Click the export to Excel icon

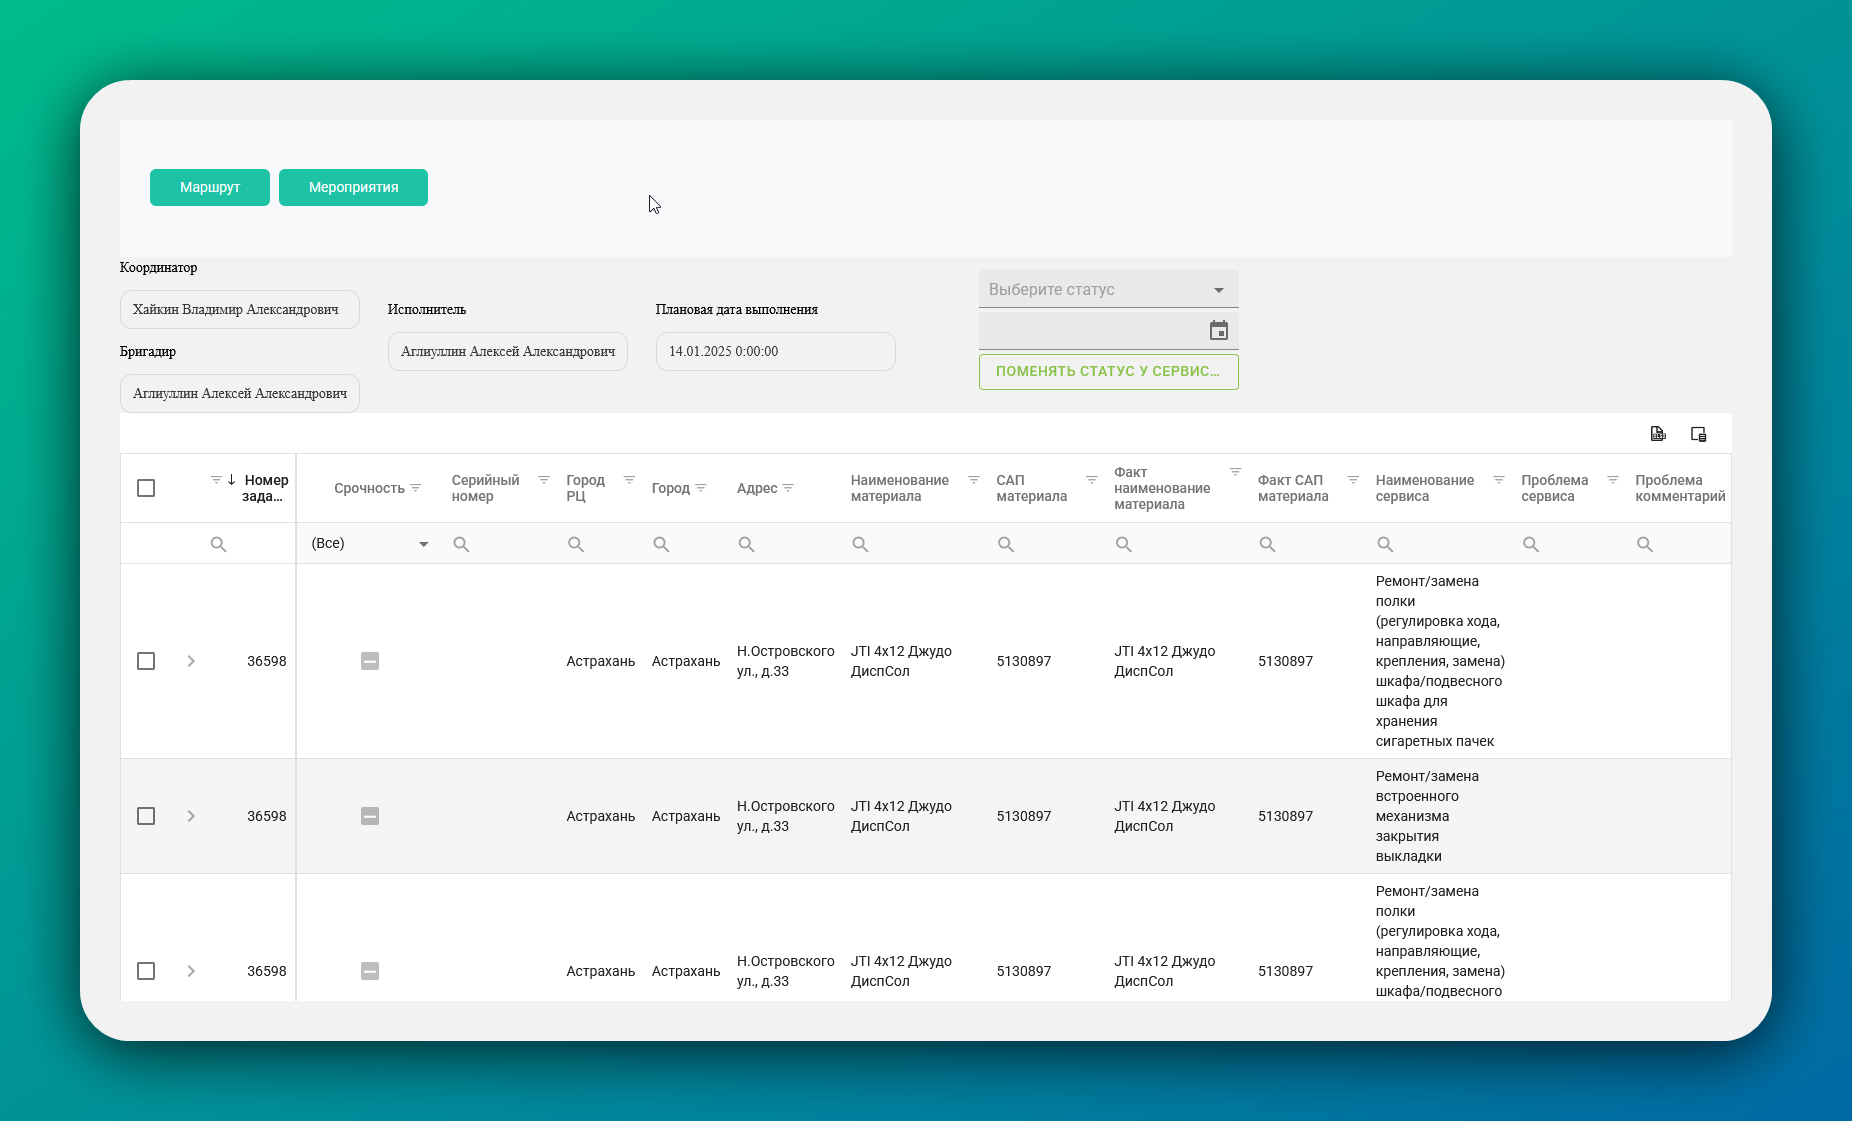[x=1658, y=434]
